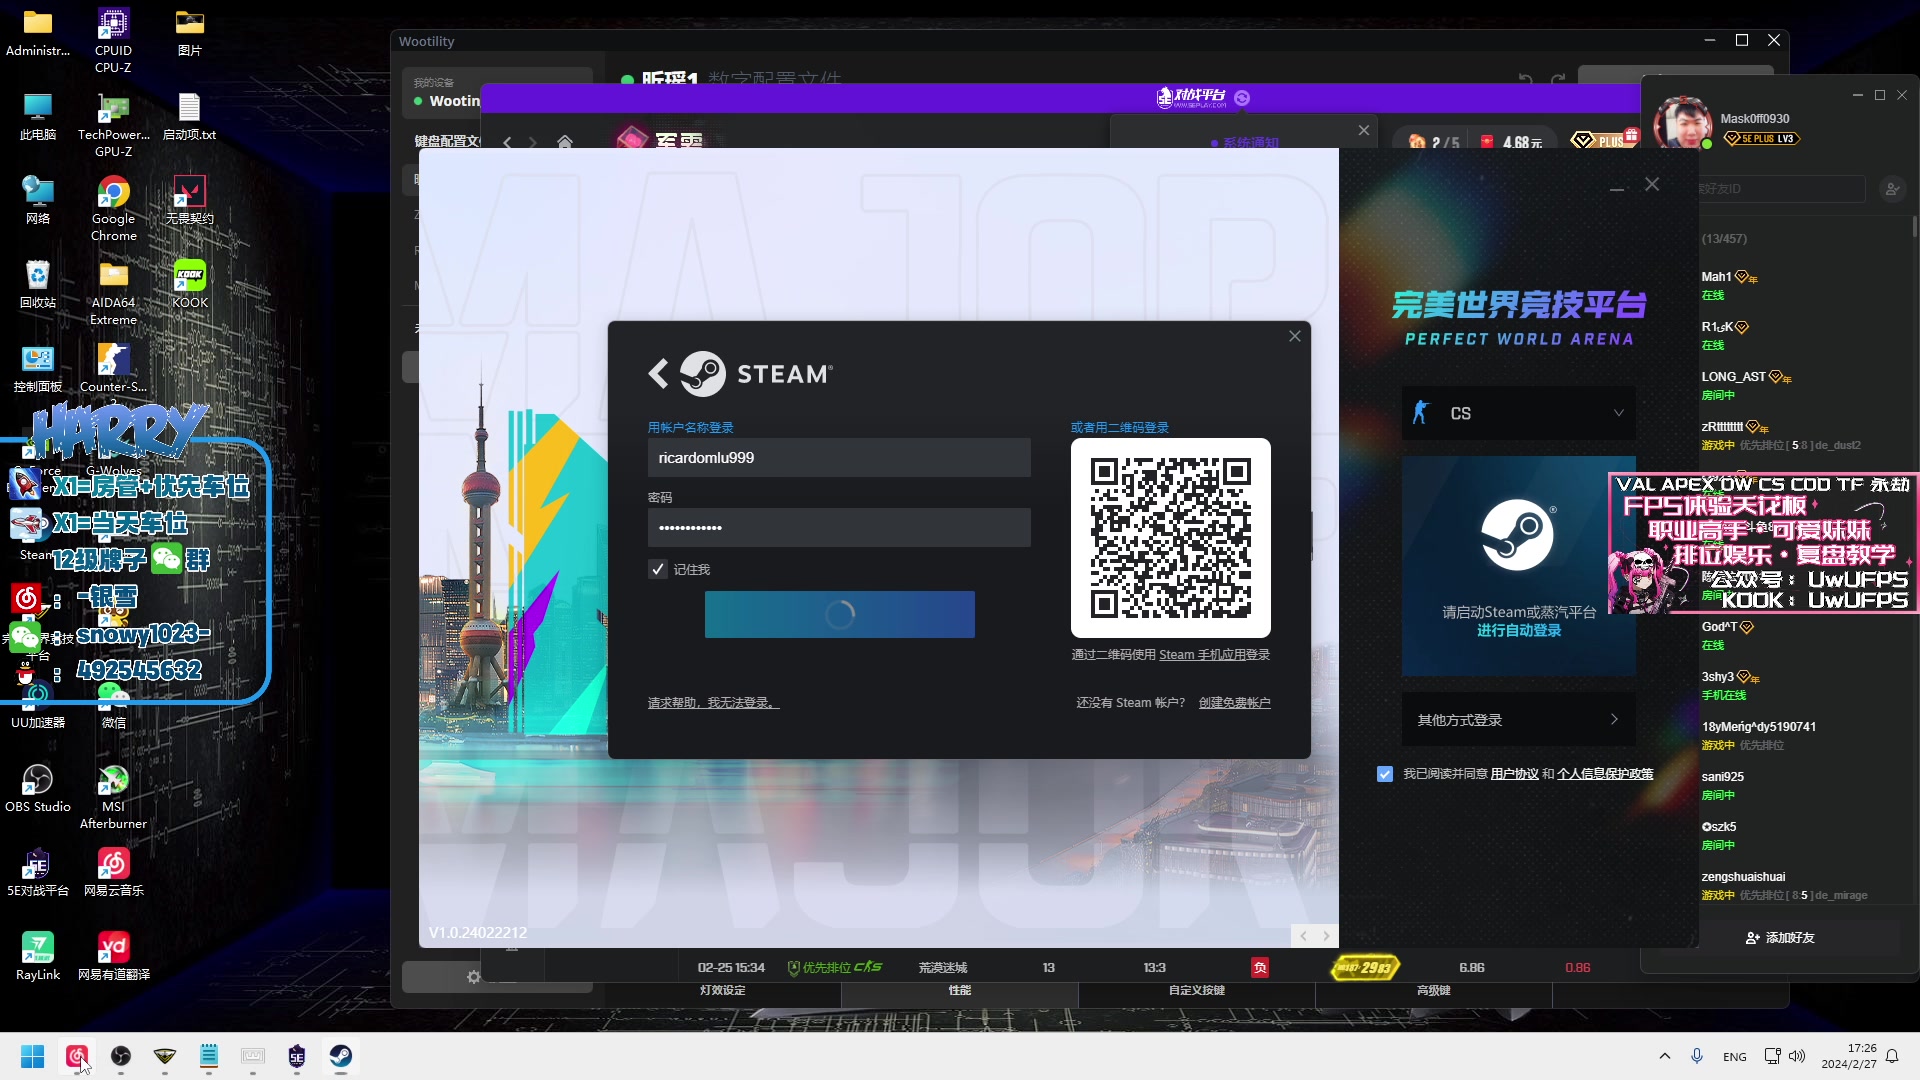The image size is (1920, 1080).
Task: Open the Google Chrome desktop shortcut
Action: pyautogui.click(x=114, y=209)
